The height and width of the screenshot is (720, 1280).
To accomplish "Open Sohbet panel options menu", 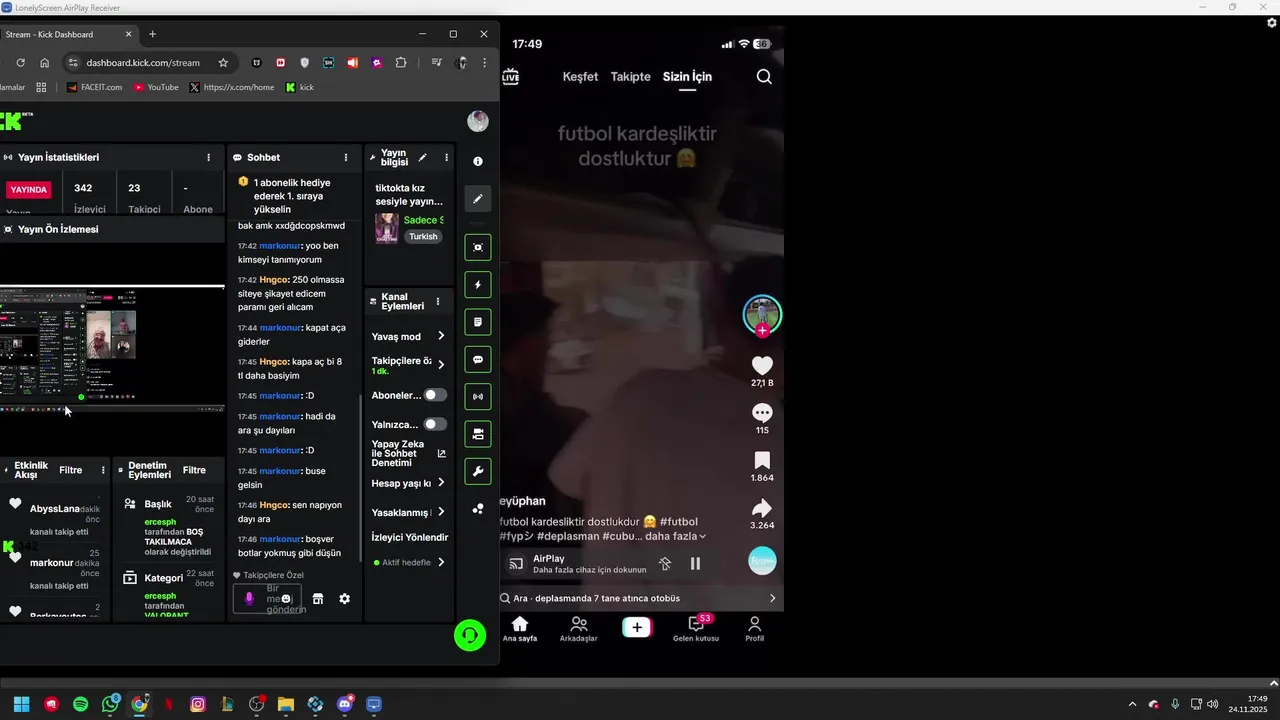I will point(346,157).
